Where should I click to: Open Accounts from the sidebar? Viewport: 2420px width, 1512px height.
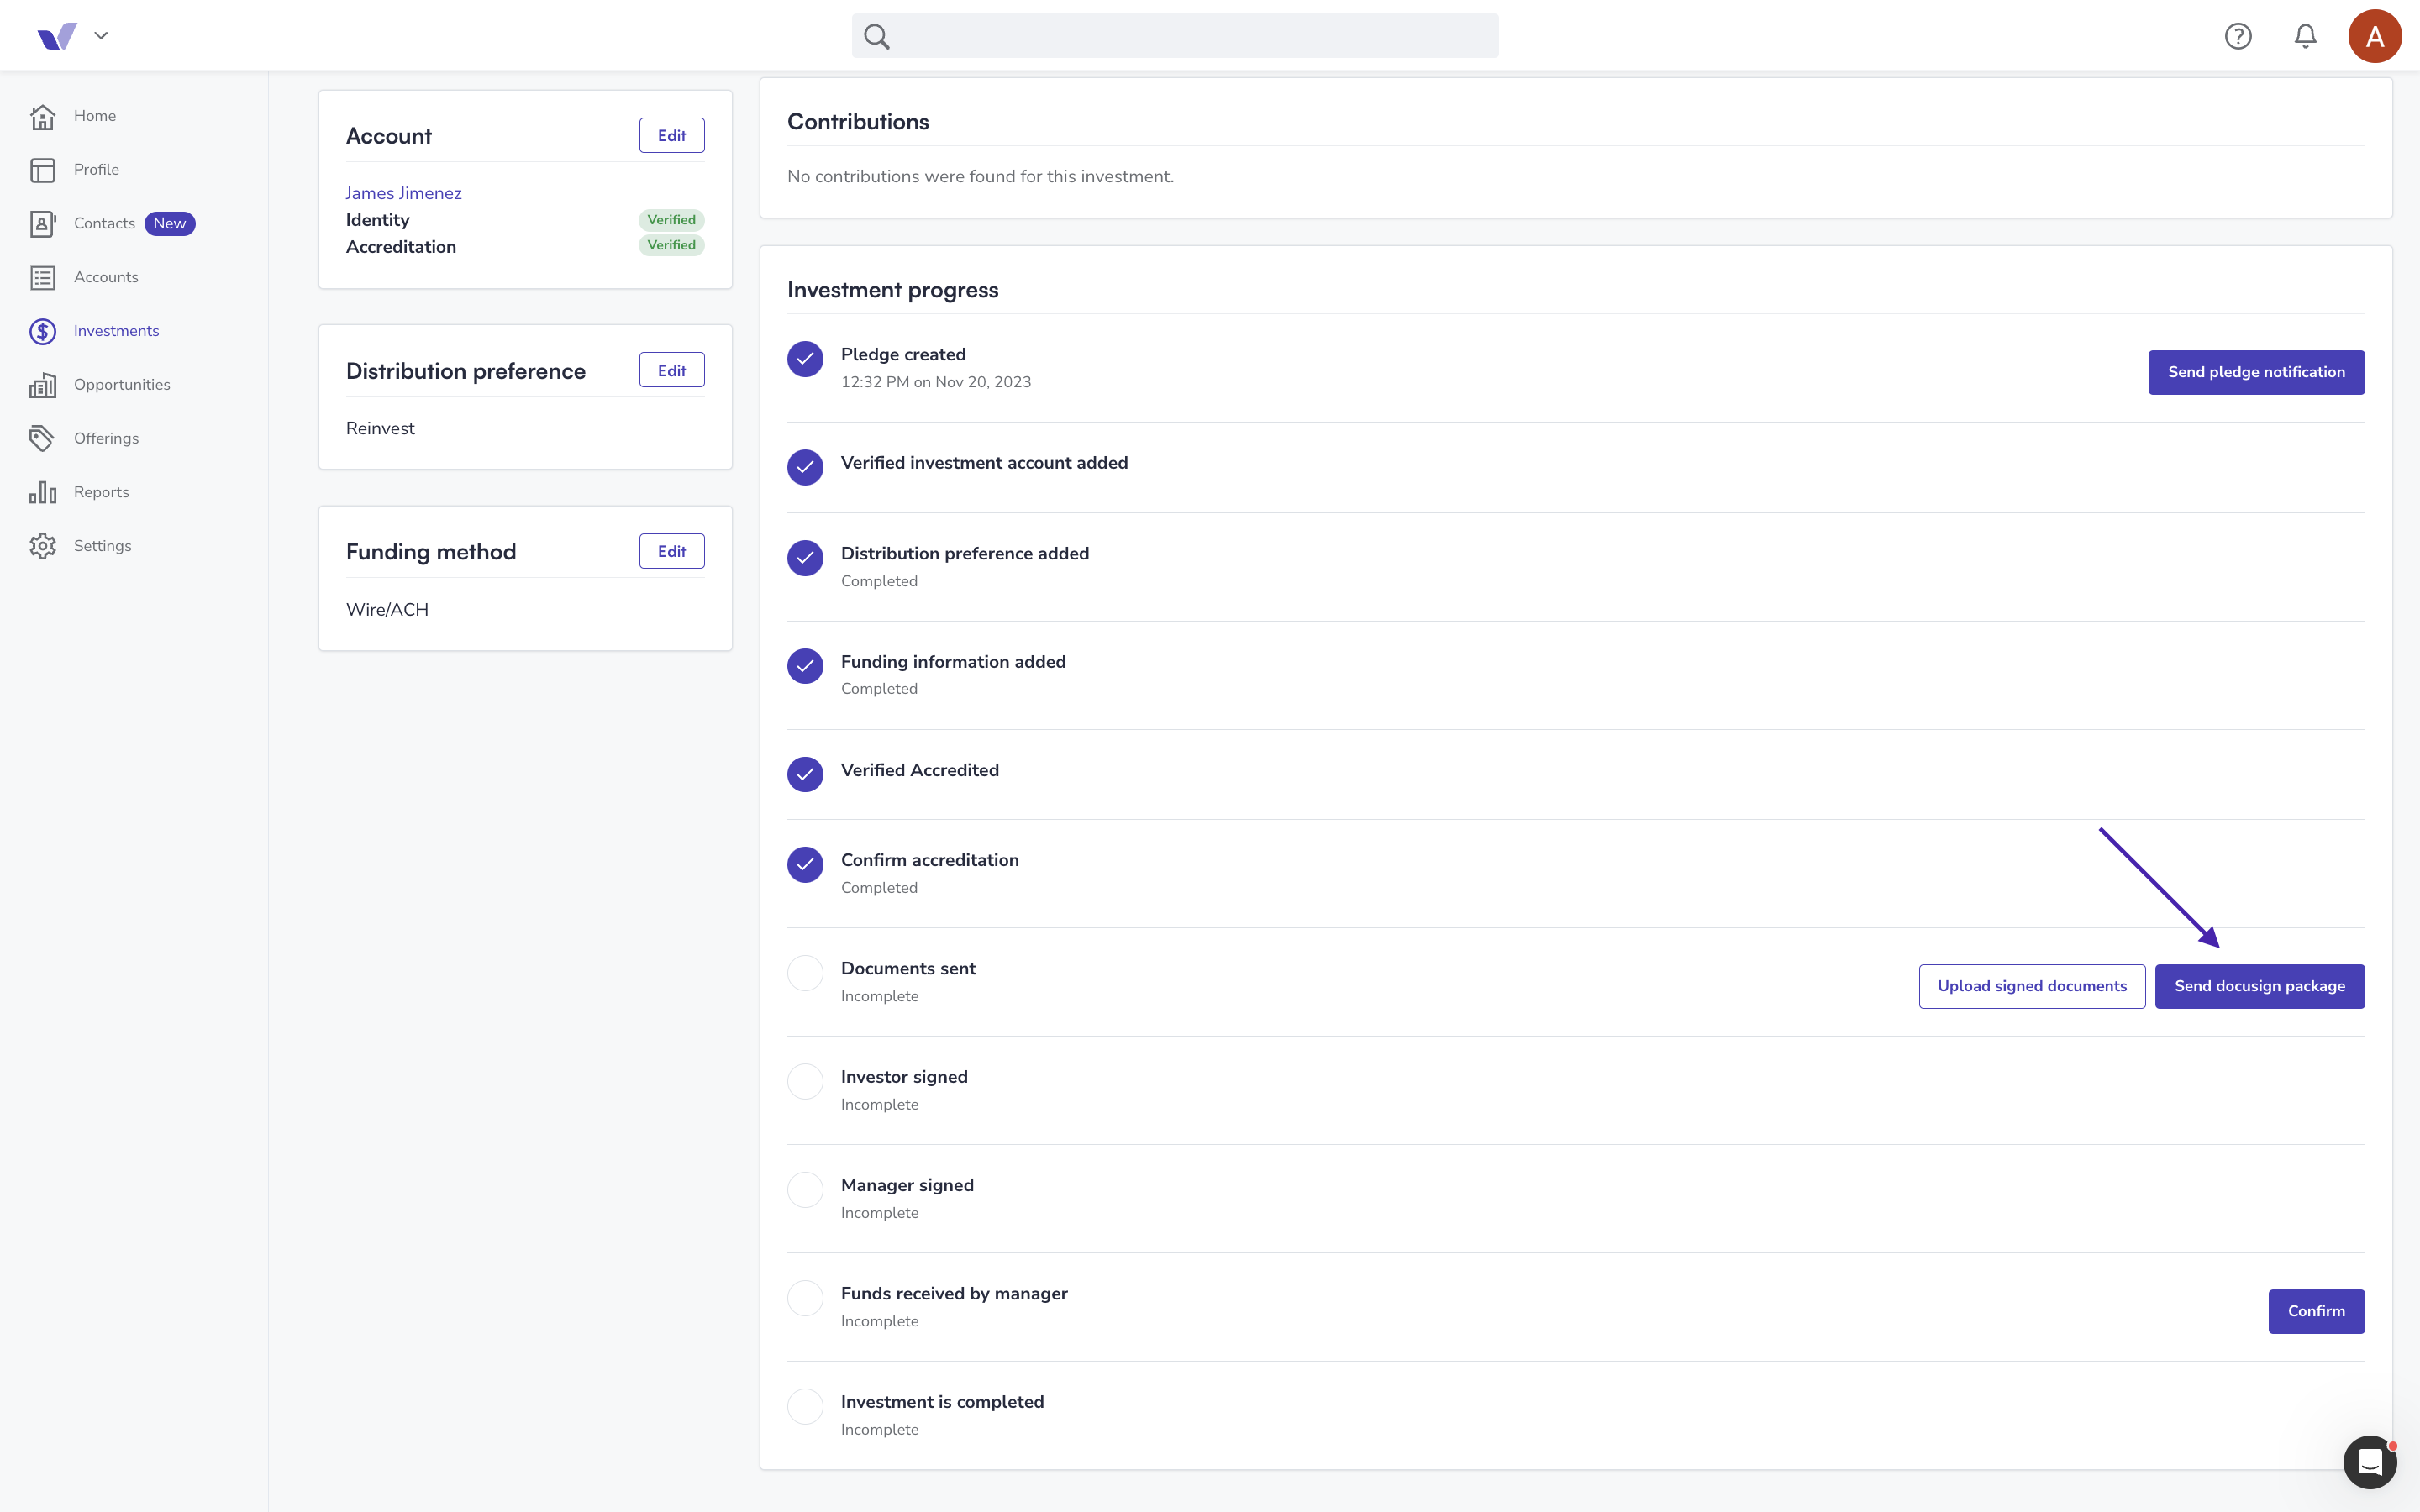[x=106, y=278]
